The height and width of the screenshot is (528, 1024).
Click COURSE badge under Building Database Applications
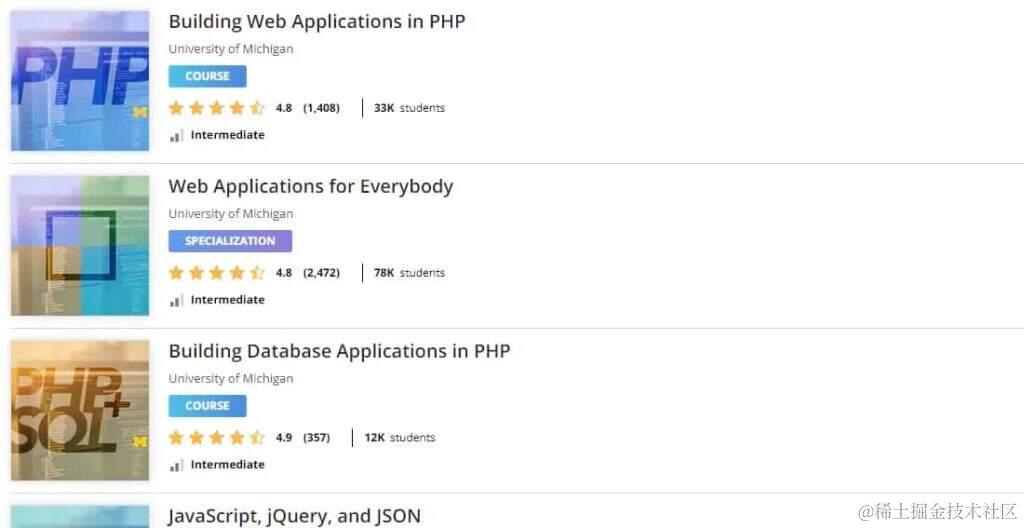(x=208, y=405)
